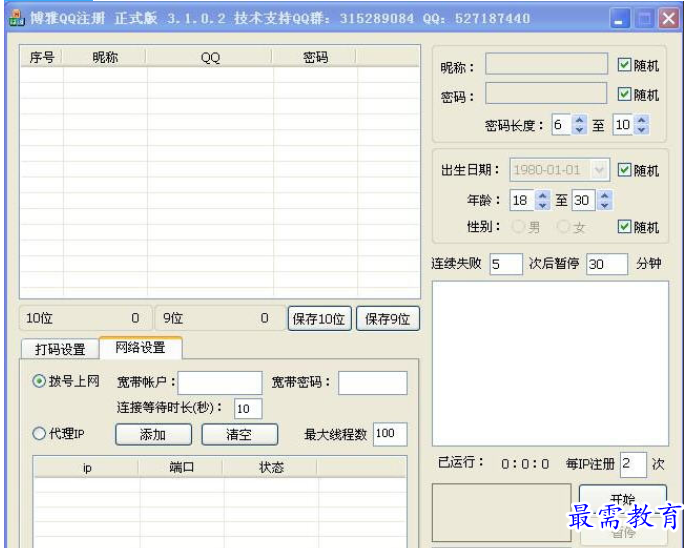The height and width of the screenshot is (548, 690).
Task: Click the log output text area
Action: pyautogui.click(x=550, y=364)
